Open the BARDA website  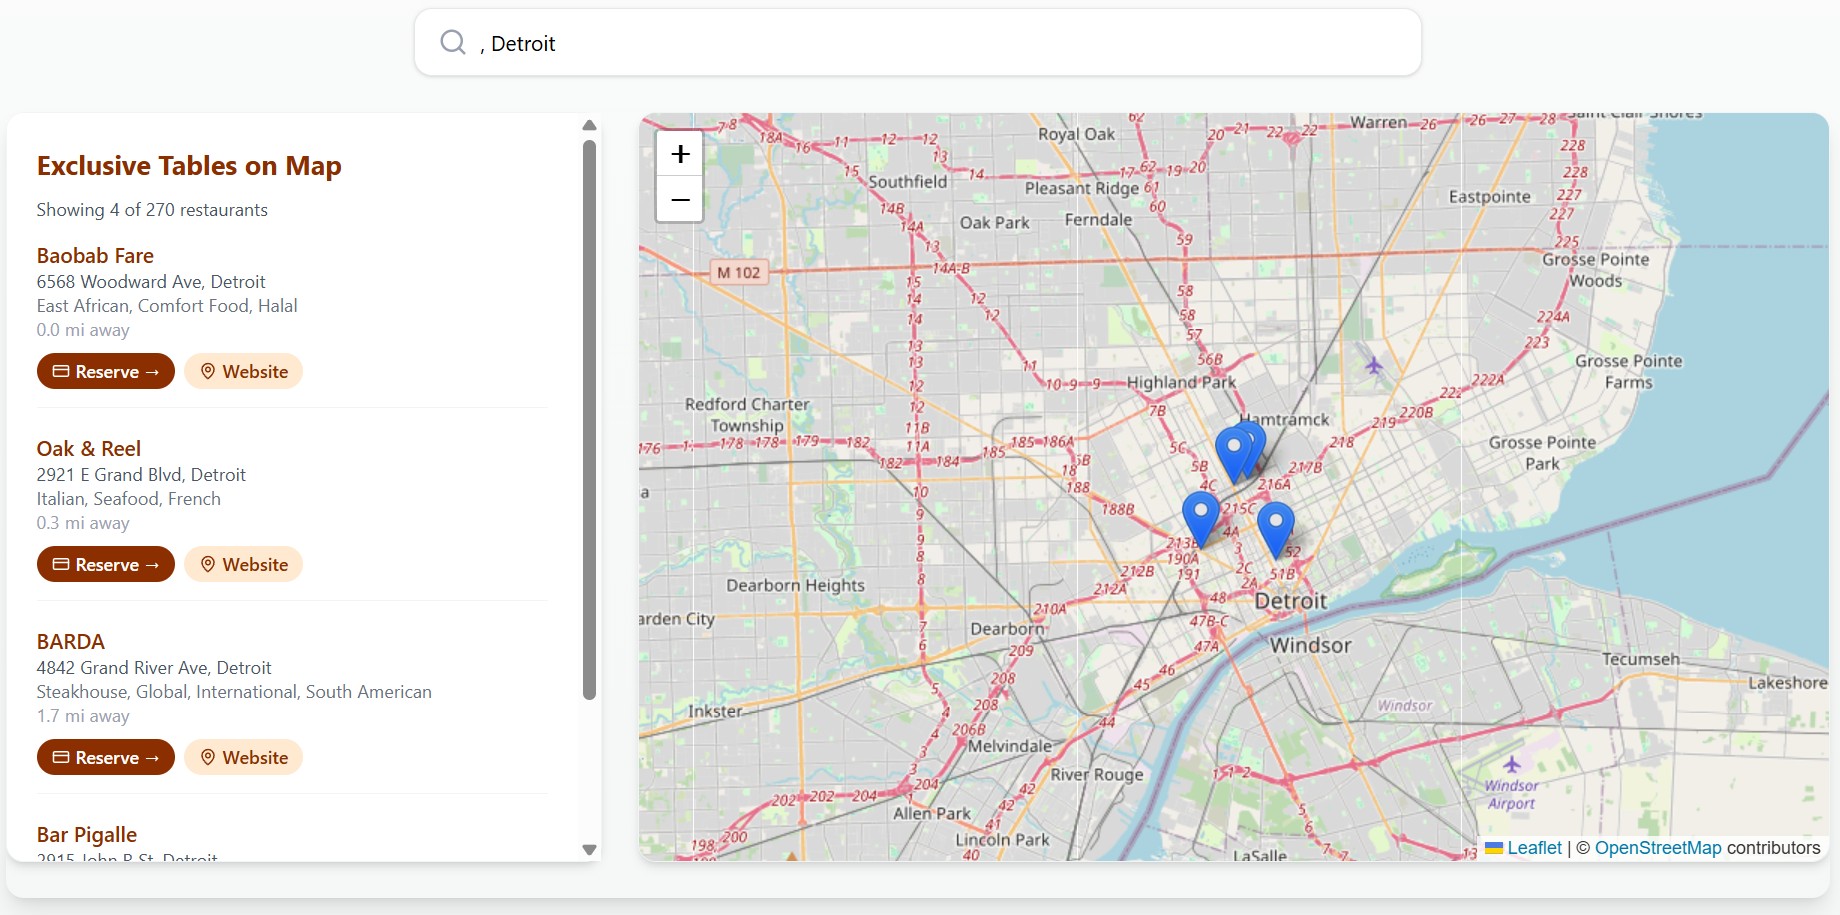(x=243, y=757)
